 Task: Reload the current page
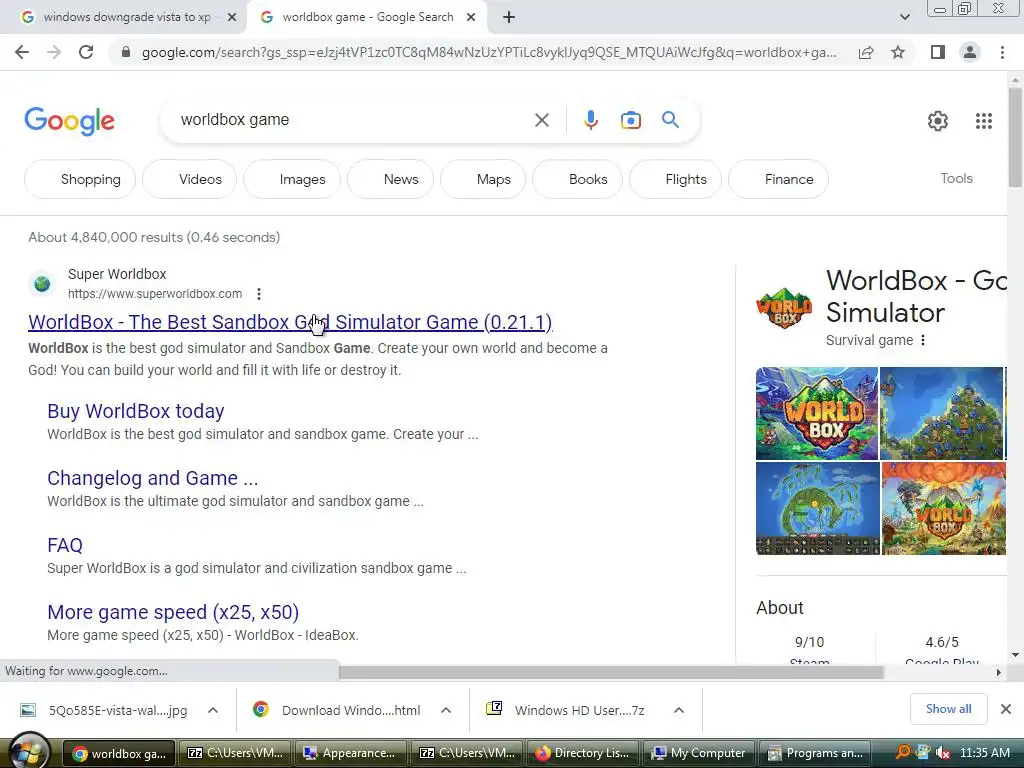pyautogui.click(x=86, y=52)
